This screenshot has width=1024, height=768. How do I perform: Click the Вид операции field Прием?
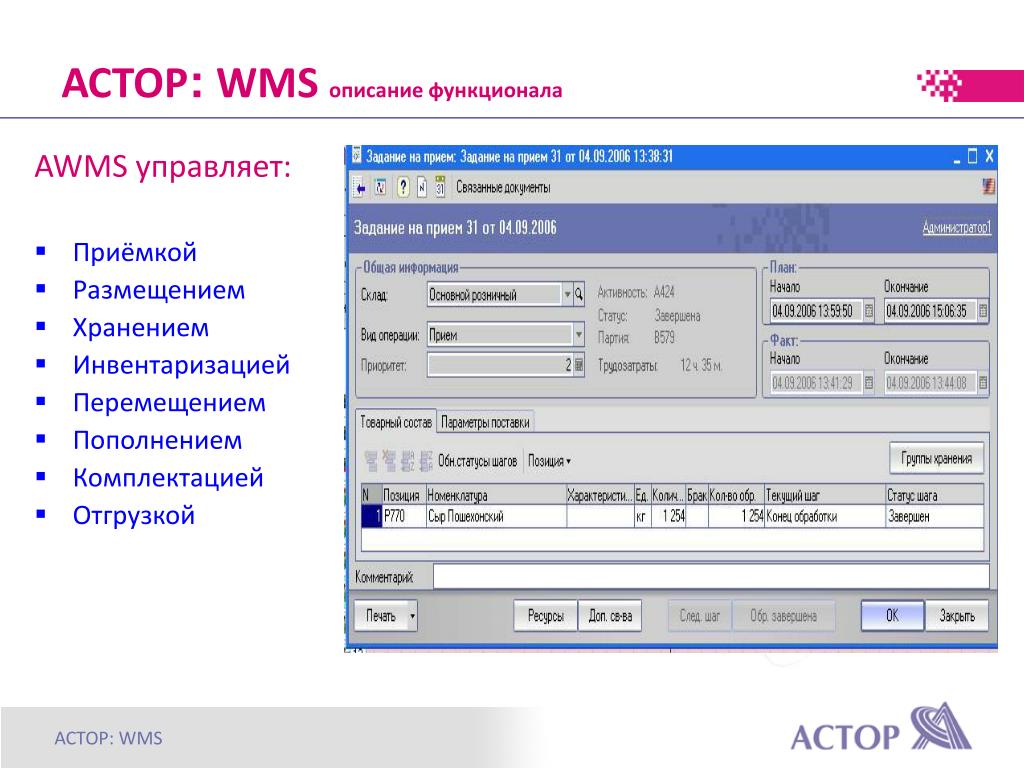[500, 334]
